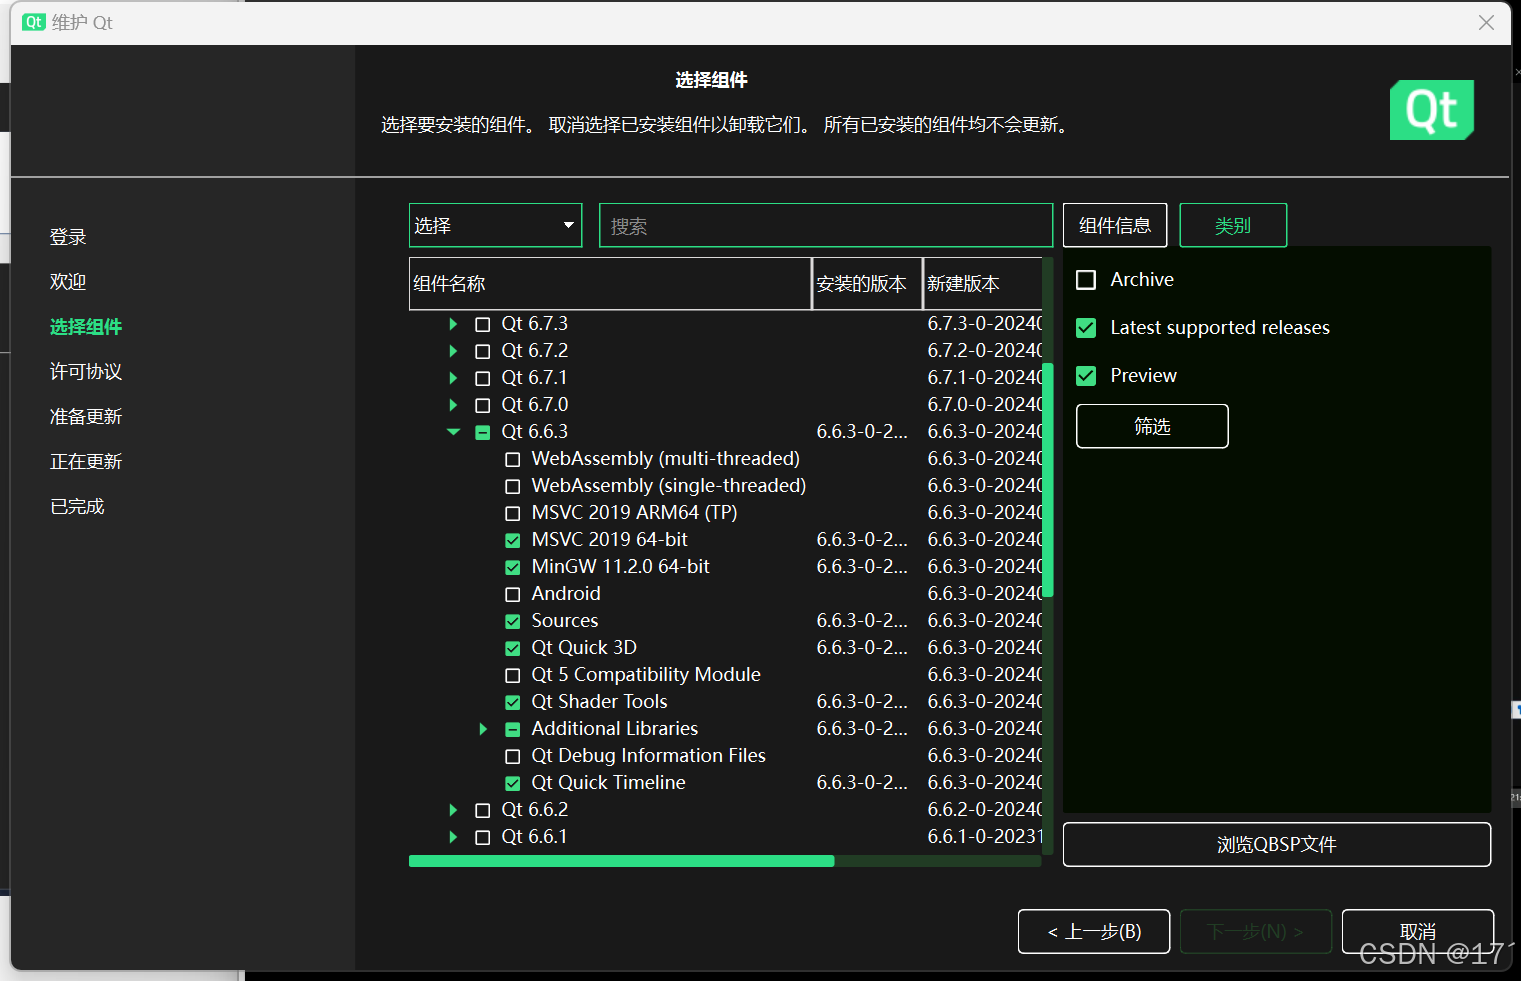This screenshot has width=1521, height=981.
Task: Check the Qt 6.6.2 checkbox
Action: click(x=483, y=810)
